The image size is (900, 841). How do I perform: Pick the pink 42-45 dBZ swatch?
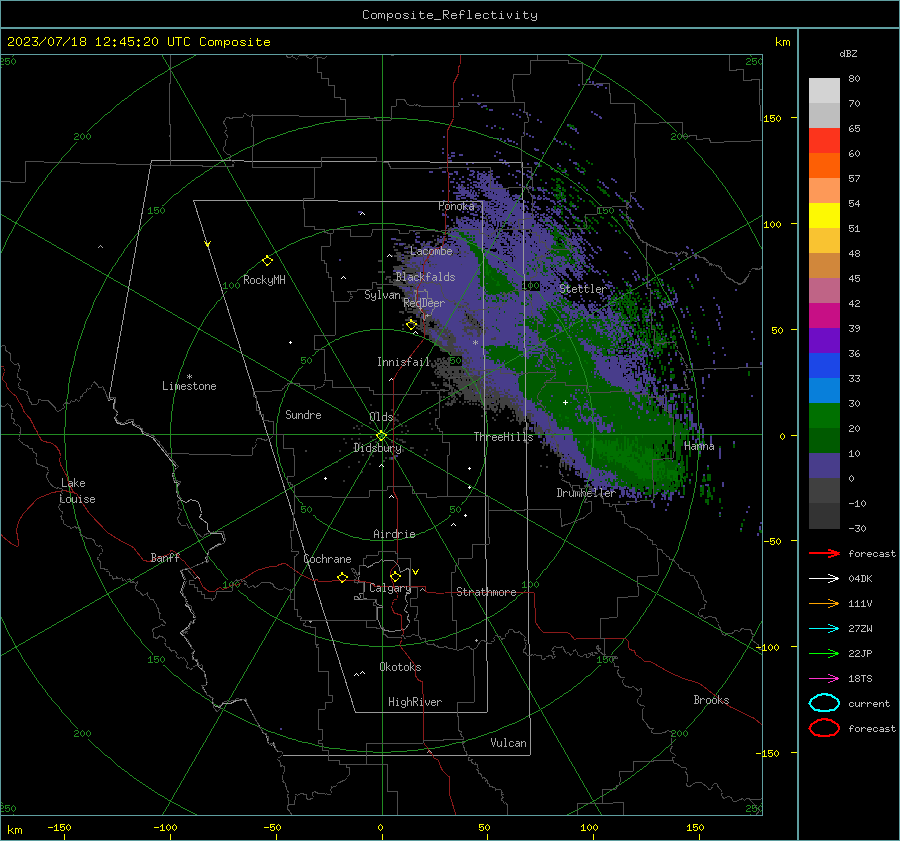(824, 291)
